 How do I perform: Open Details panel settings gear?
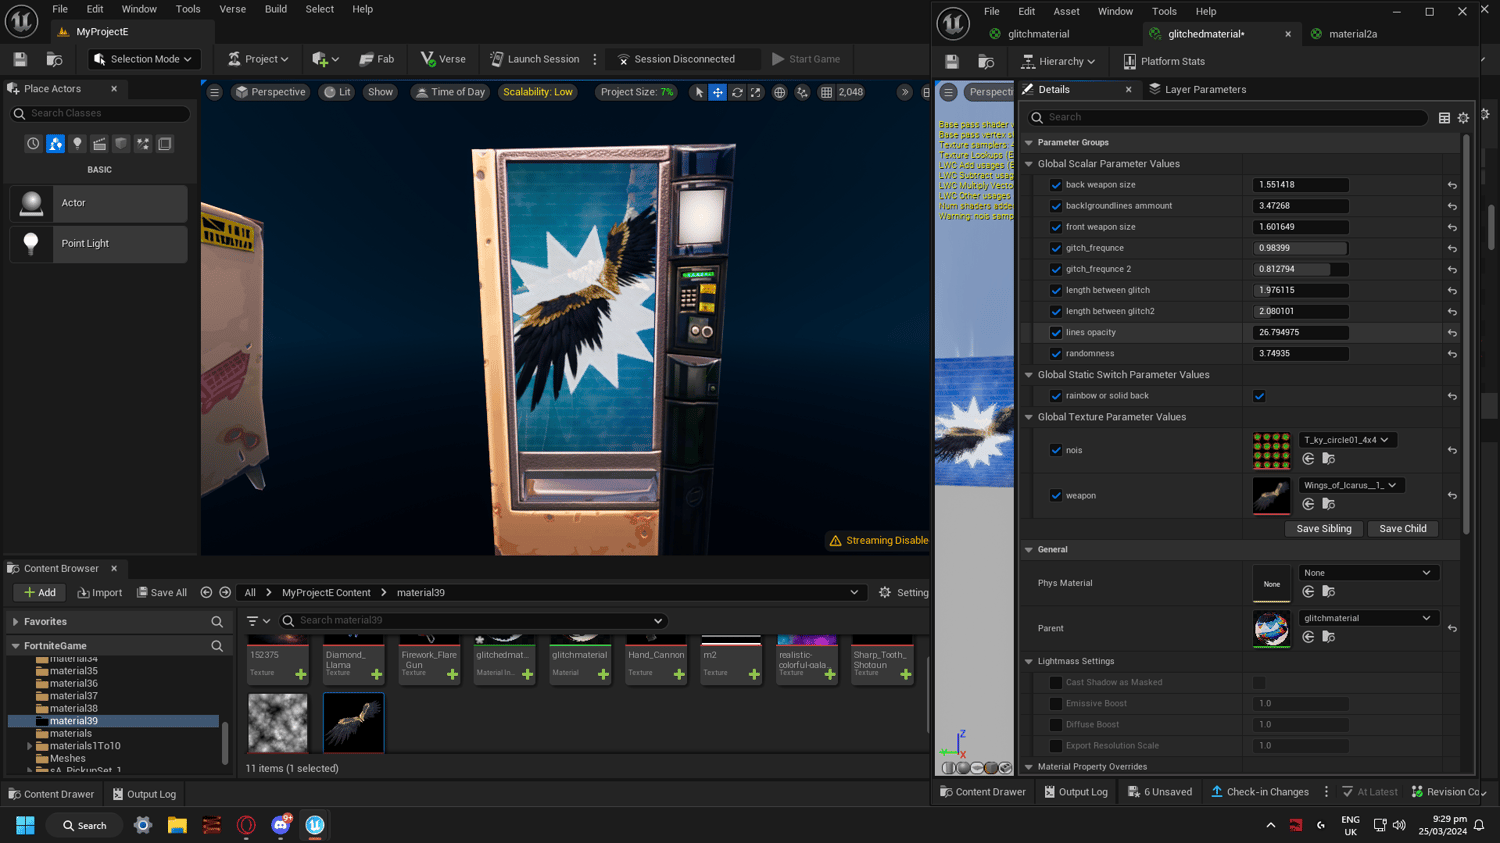tap(1463, 118)
